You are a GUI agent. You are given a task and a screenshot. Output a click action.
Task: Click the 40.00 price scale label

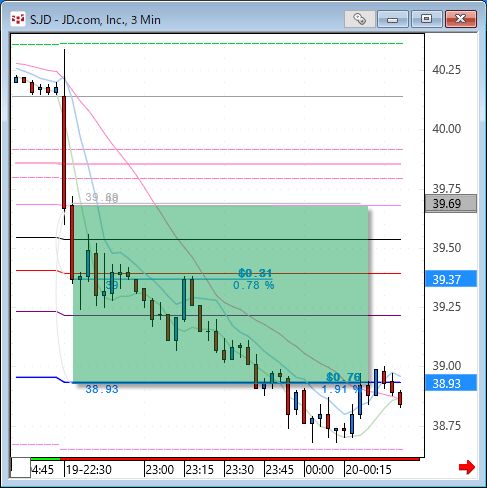[x=446, y=129]
